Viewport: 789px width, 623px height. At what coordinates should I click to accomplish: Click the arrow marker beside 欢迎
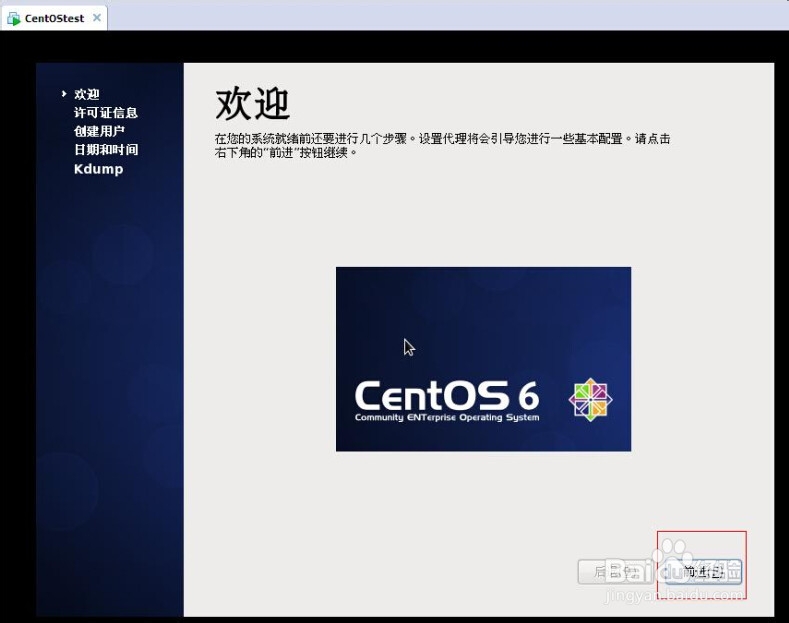64,94
